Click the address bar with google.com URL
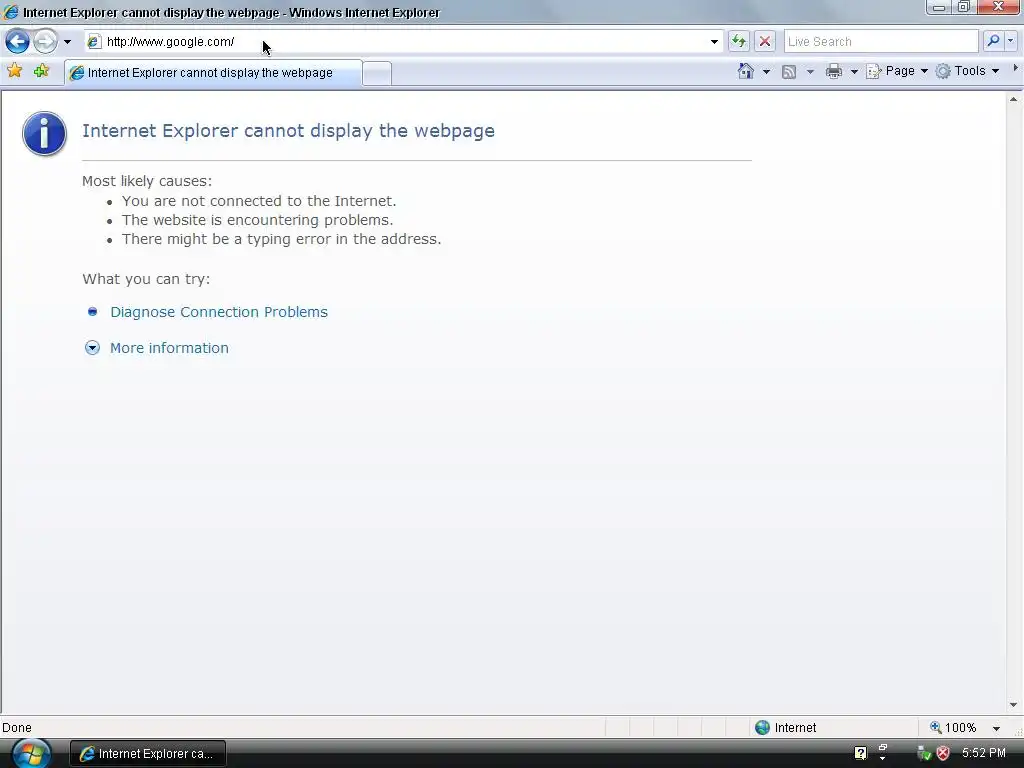 click(x=404, y=42)
